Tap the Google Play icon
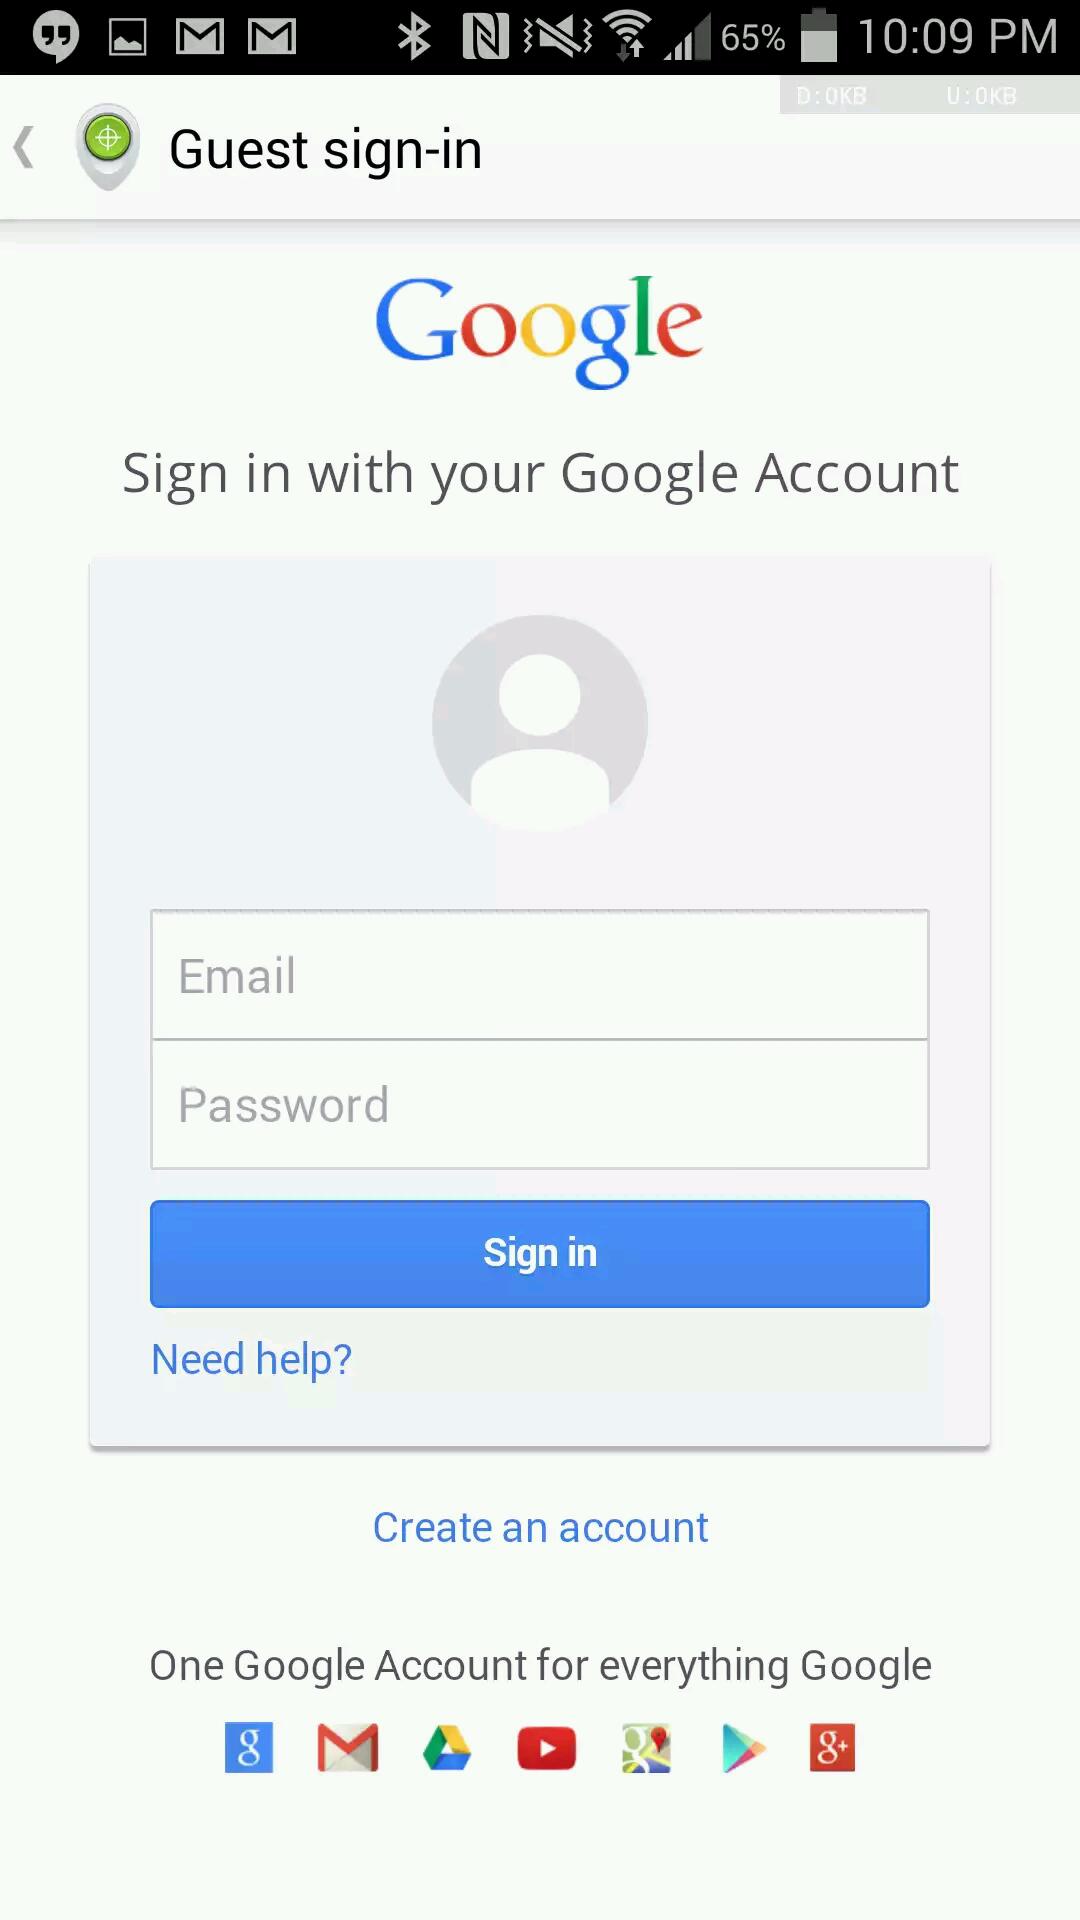This screenshot has width=1080, height=1920. 743,1748
